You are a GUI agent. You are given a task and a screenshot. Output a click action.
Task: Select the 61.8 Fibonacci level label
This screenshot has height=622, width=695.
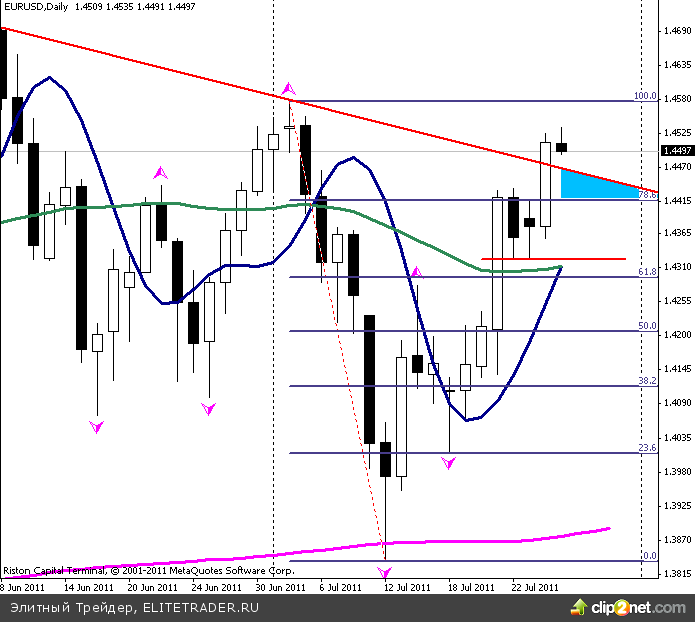pyautogui.click(x=647, y=271)
